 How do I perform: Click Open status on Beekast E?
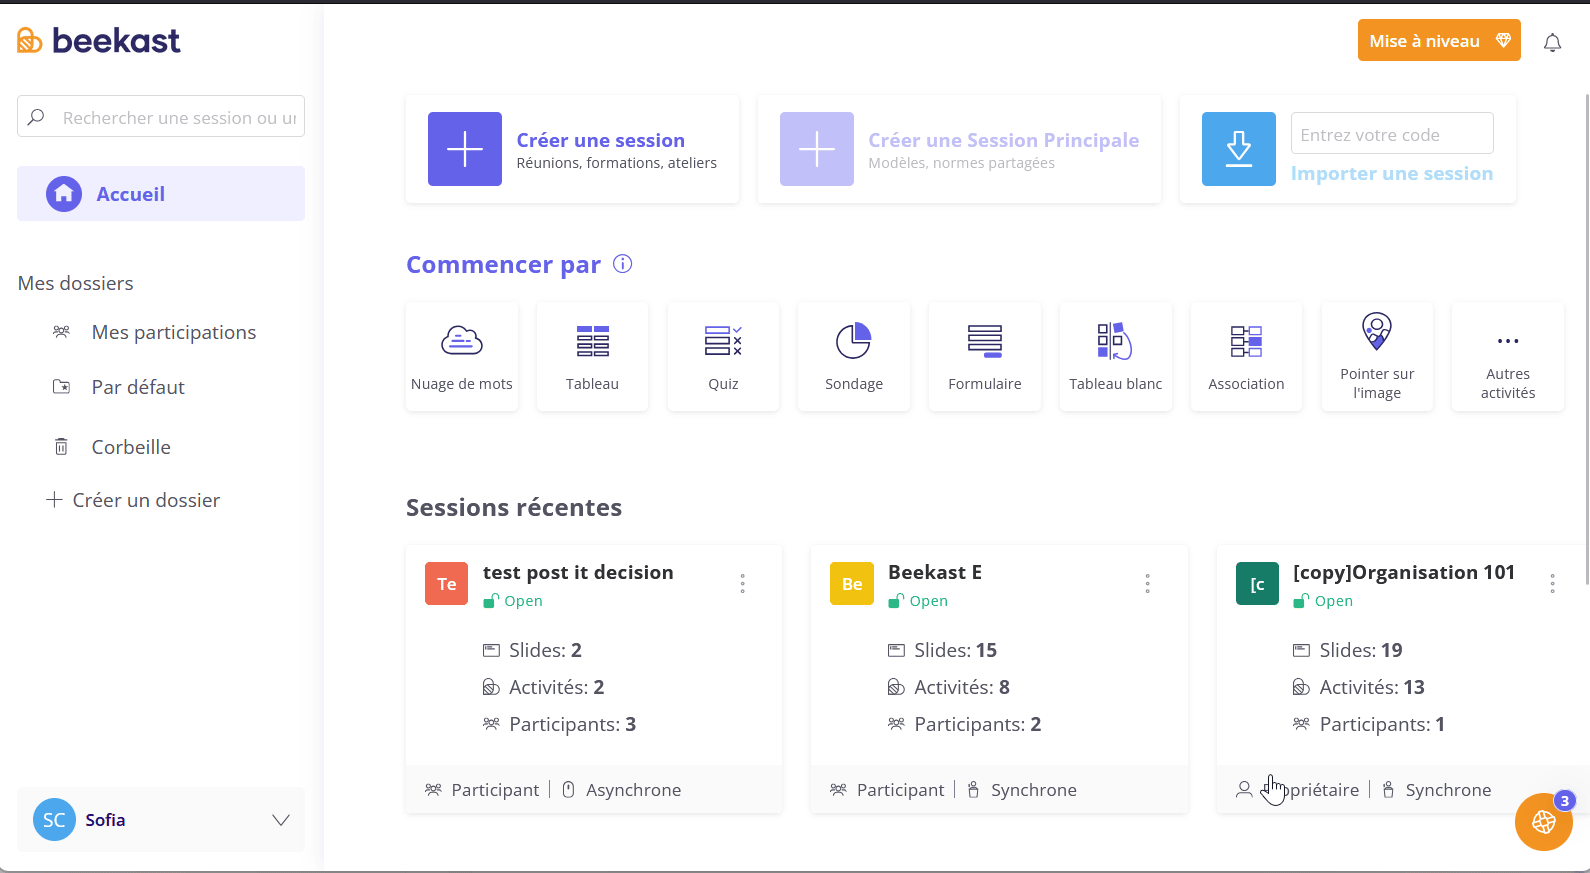pyautogui.click(x=918, y=601)
